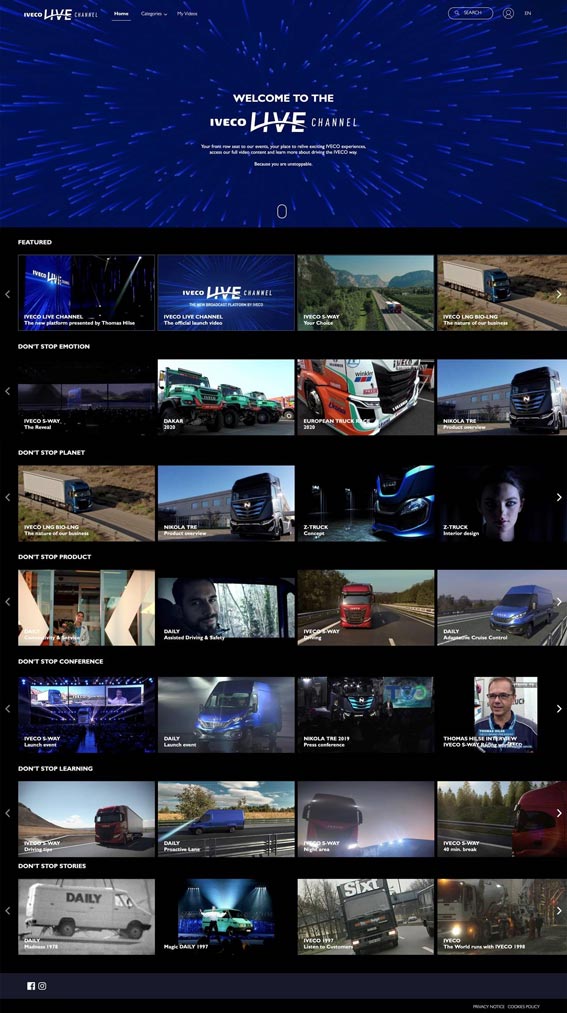Screen dimensions: 567x1013
Task: Open the Facebook icon in the footer
Action: coord(30,986)
